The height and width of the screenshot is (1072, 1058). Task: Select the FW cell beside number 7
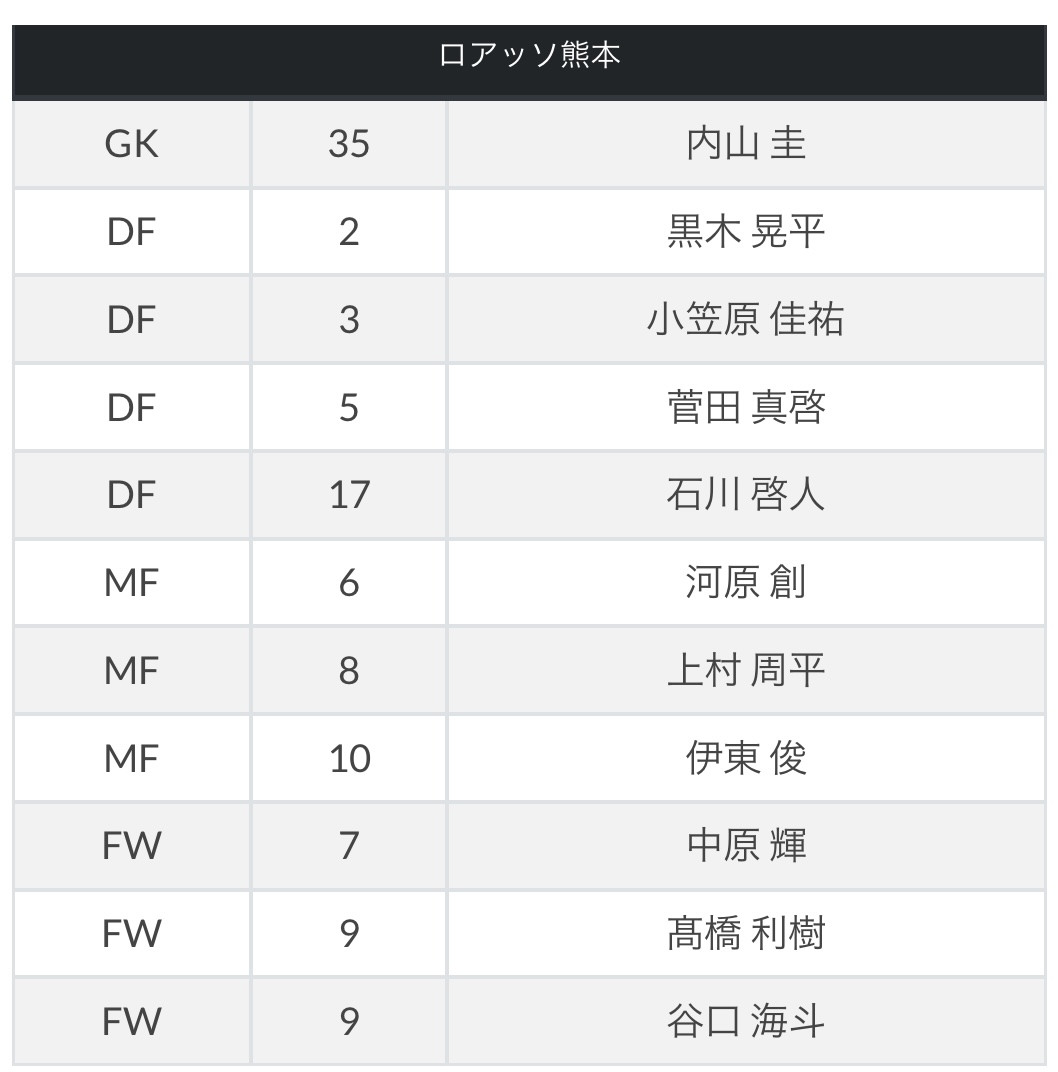132,846
